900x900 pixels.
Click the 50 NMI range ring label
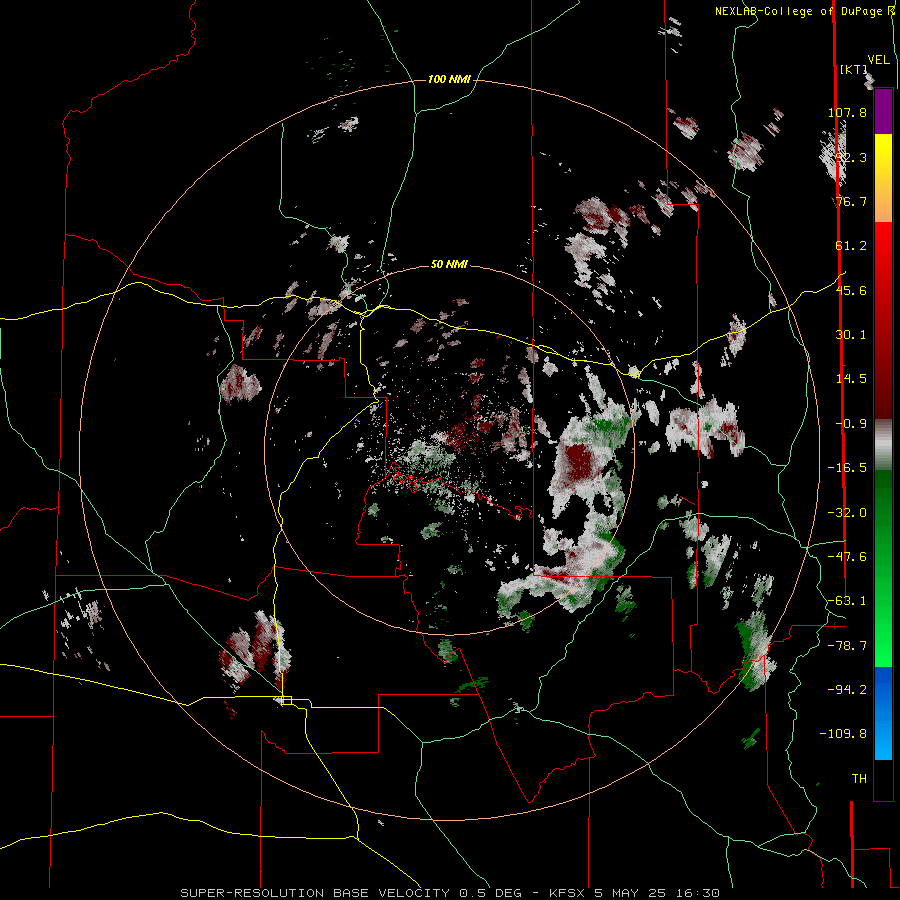click(449, 265)
